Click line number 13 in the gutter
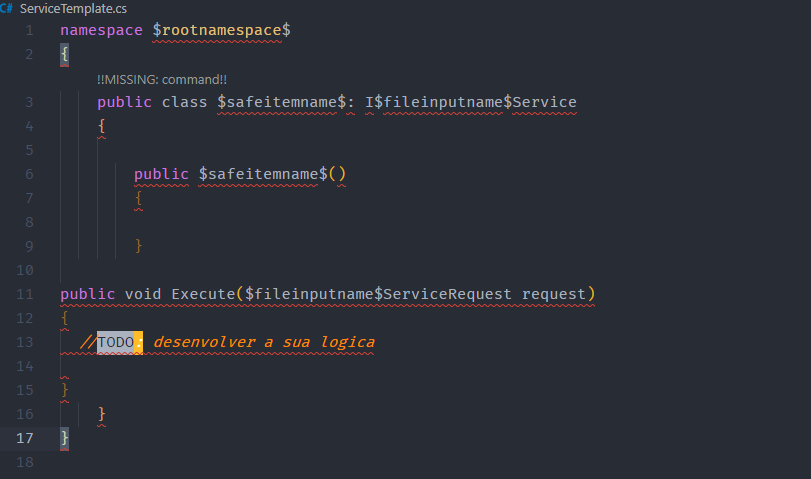 [25, 342]
